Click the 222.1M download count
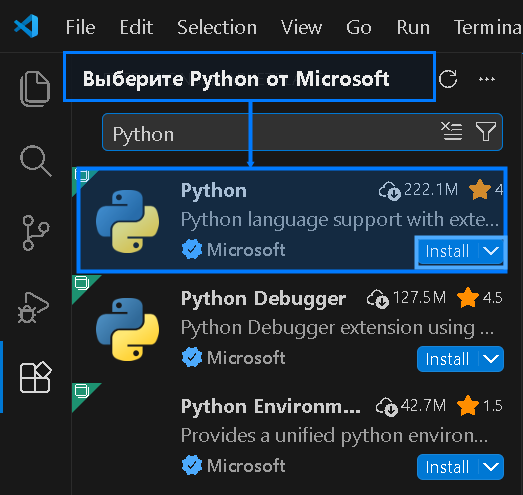The image size is (523, 495). pyautogui.click(x=431, y=189)
